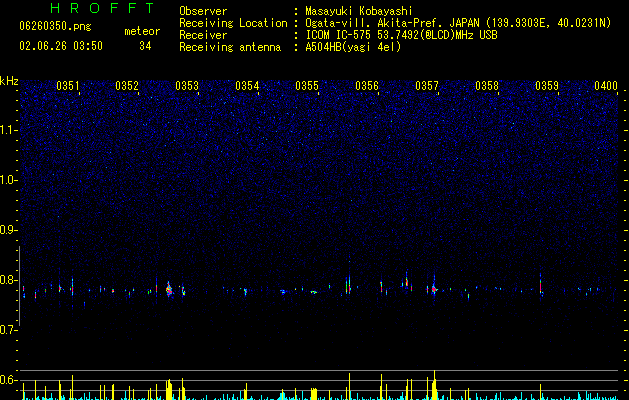The image size is (629, 400).
Task: Click the 0353 time marker
Action: coord(187,86)
